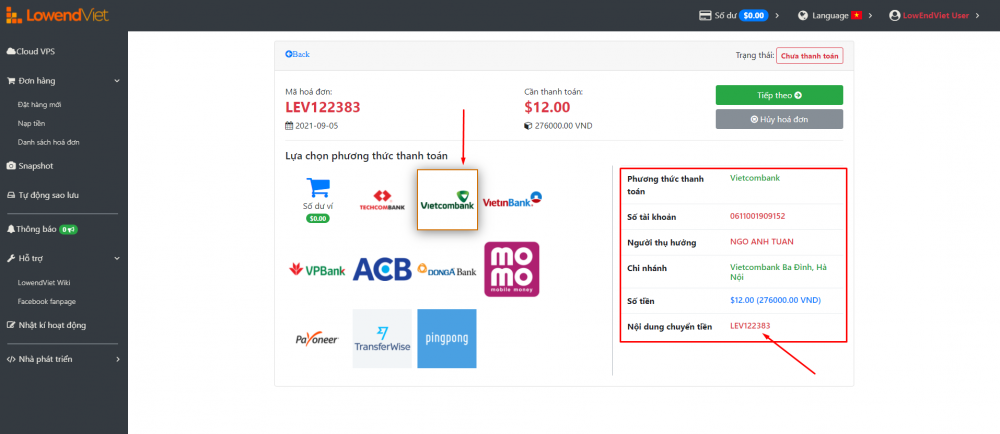The width and height of the screenshot is (1000, 434).
Task: Click the notification count badge
Action: point(68,229)
